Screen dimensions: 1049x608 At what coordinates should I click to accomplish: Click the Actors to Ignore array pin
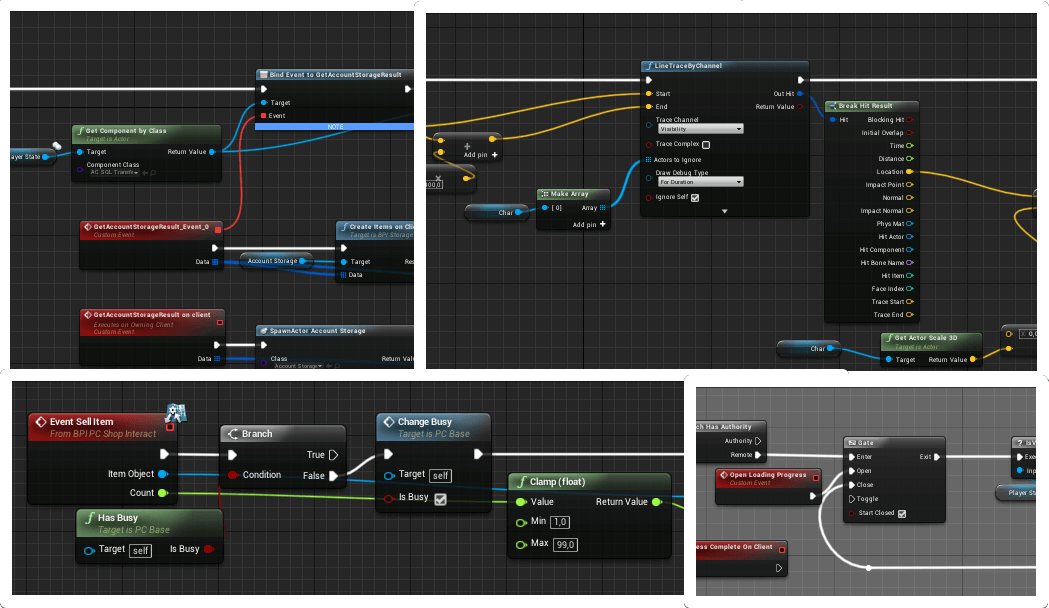click(x=648, y=160)
